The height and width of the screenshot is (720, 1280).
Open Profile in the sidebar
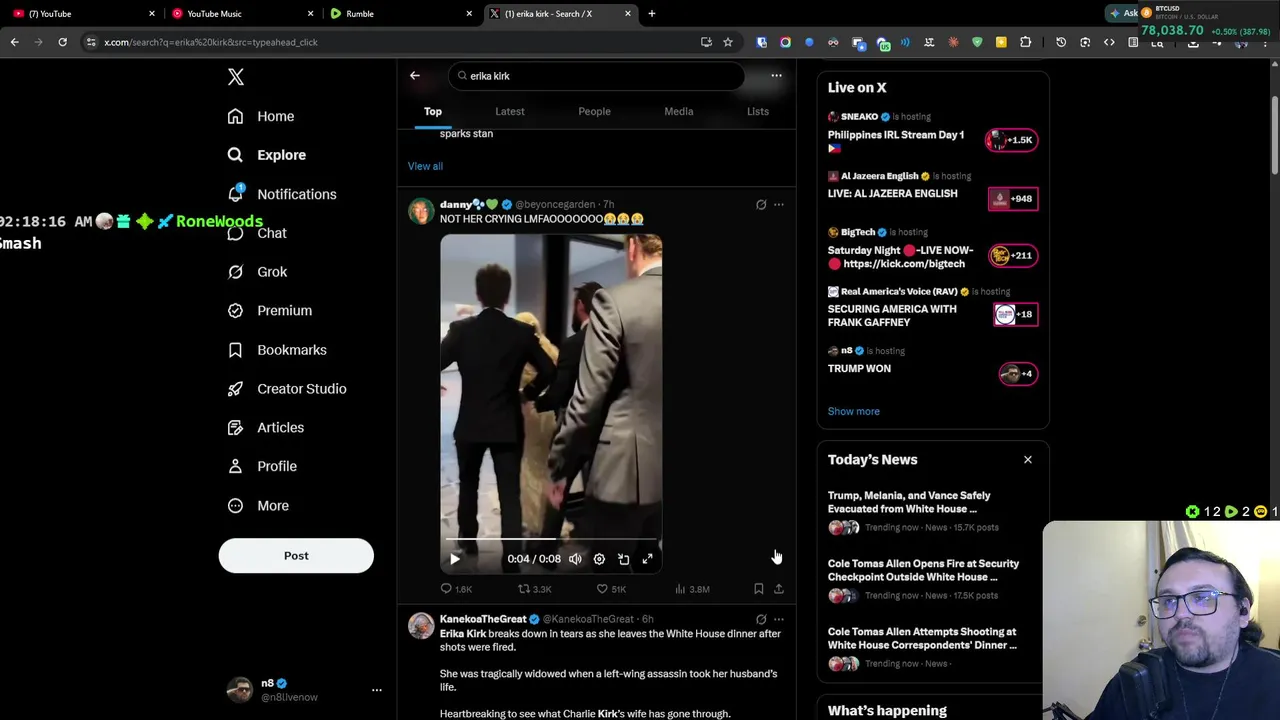coord(262,466)
